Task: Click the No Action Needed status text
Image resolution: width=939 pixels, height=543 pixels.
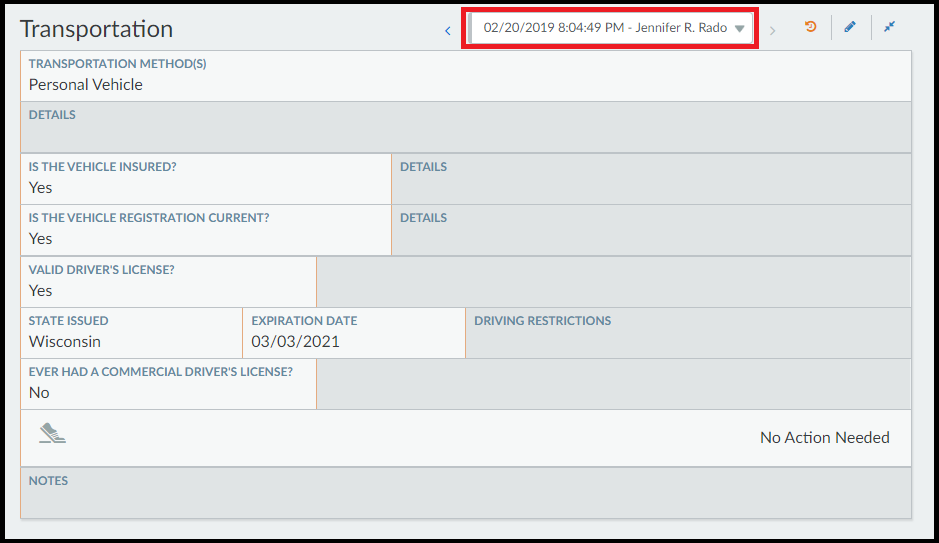Action: point(824,437)
